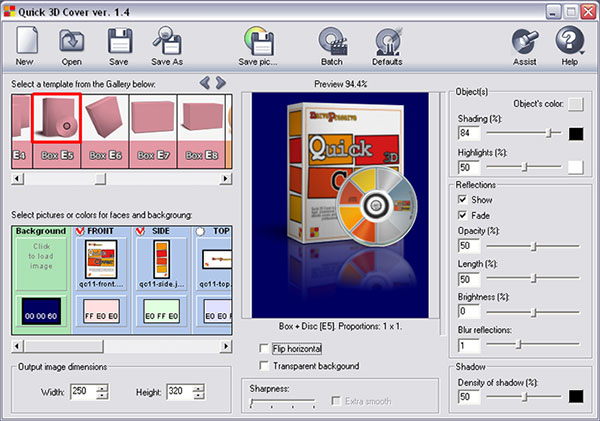Open a project with the Open icon

click(72, 41)
